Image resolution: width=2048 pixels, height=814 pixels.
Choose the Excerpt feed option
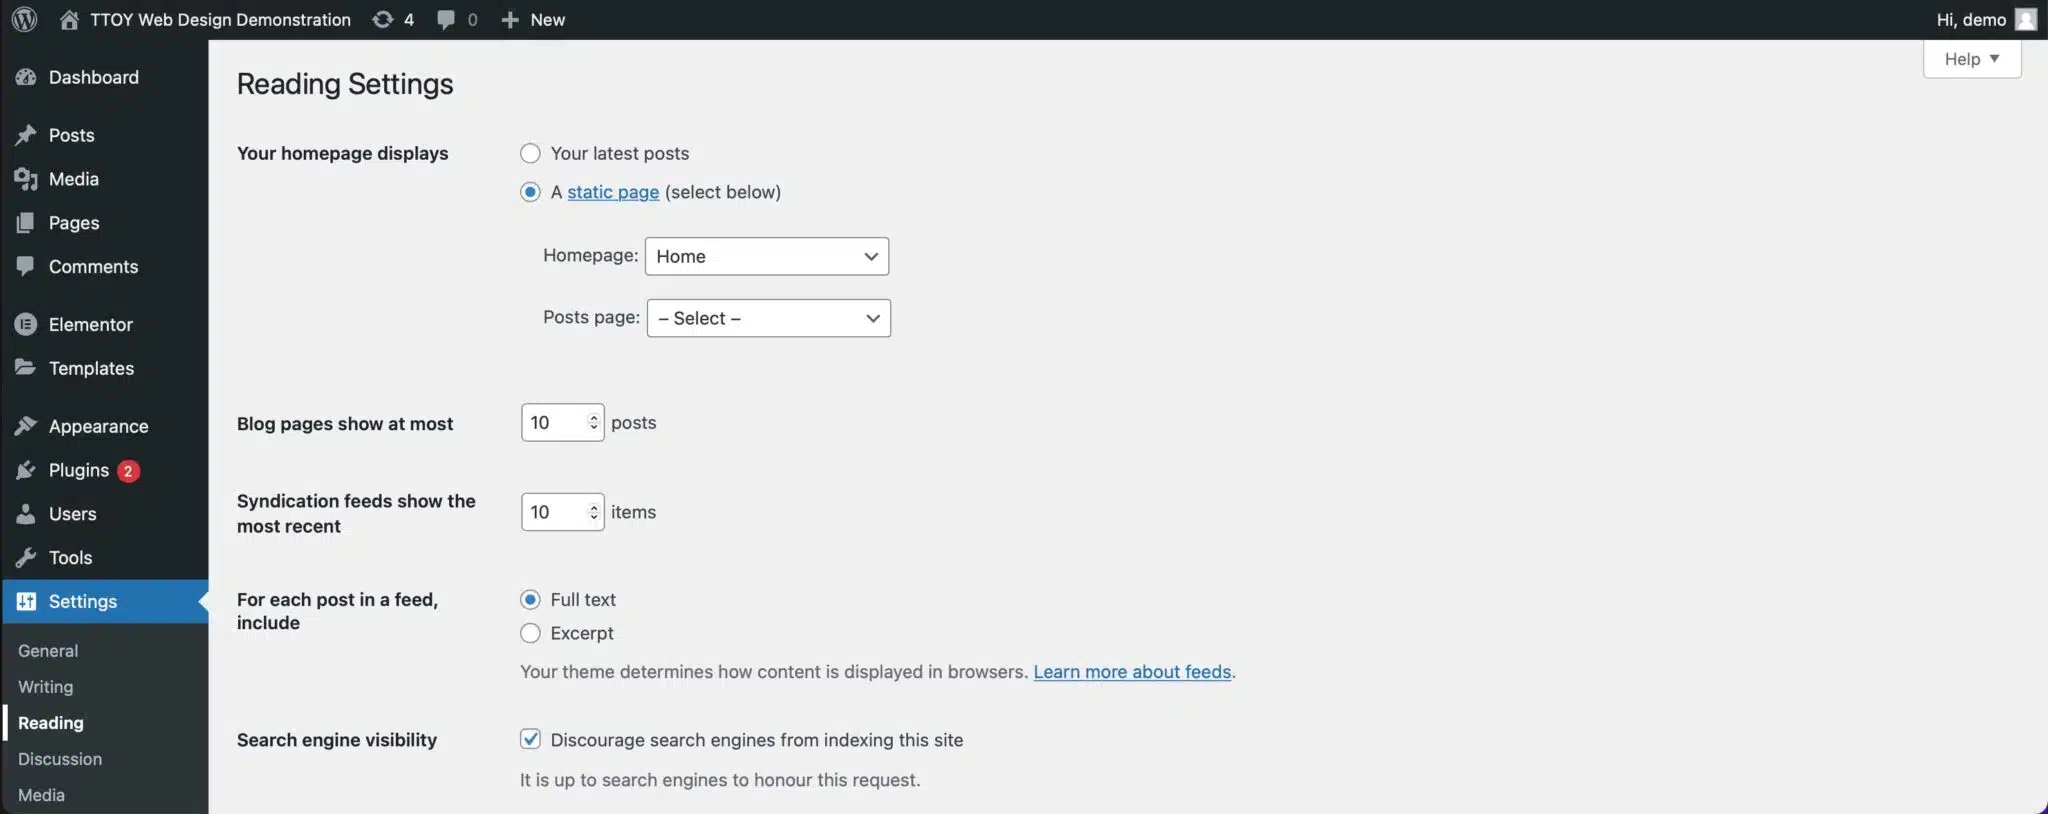[x=530, y=633]
